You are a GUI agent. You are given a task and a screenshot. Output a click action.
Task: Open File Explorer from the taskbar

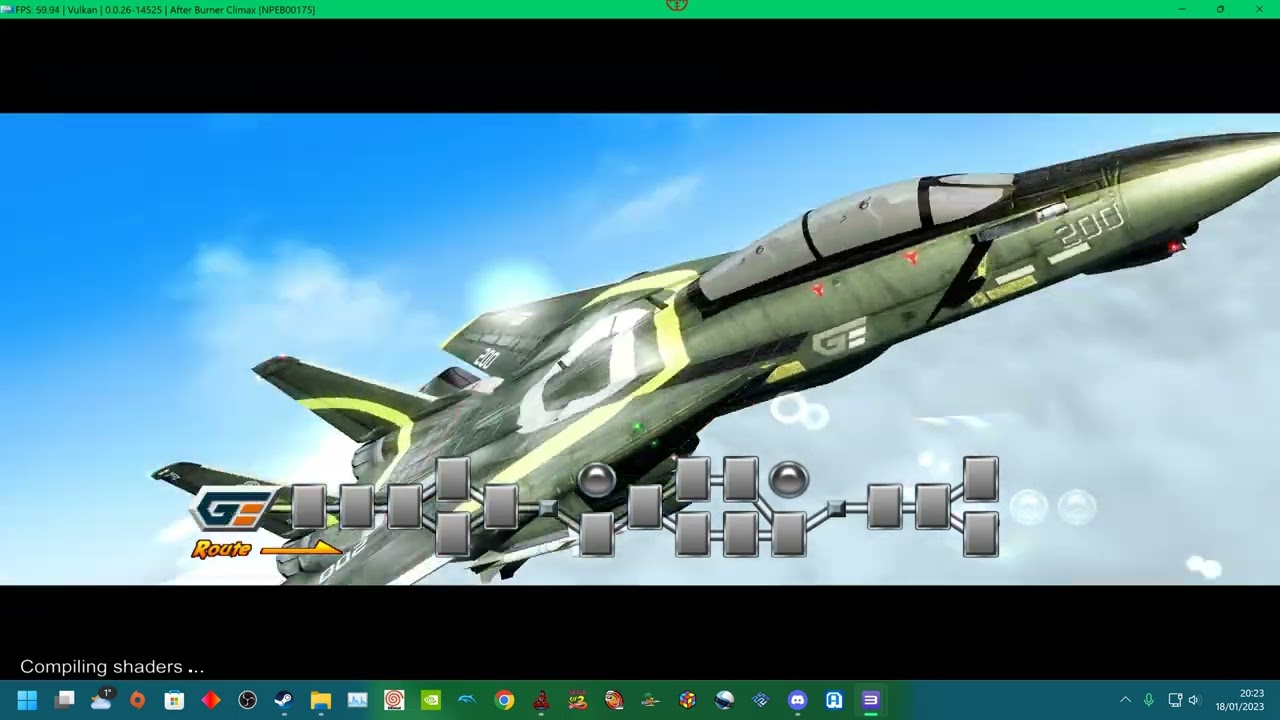pyautogui.click(x=321, y=700)
